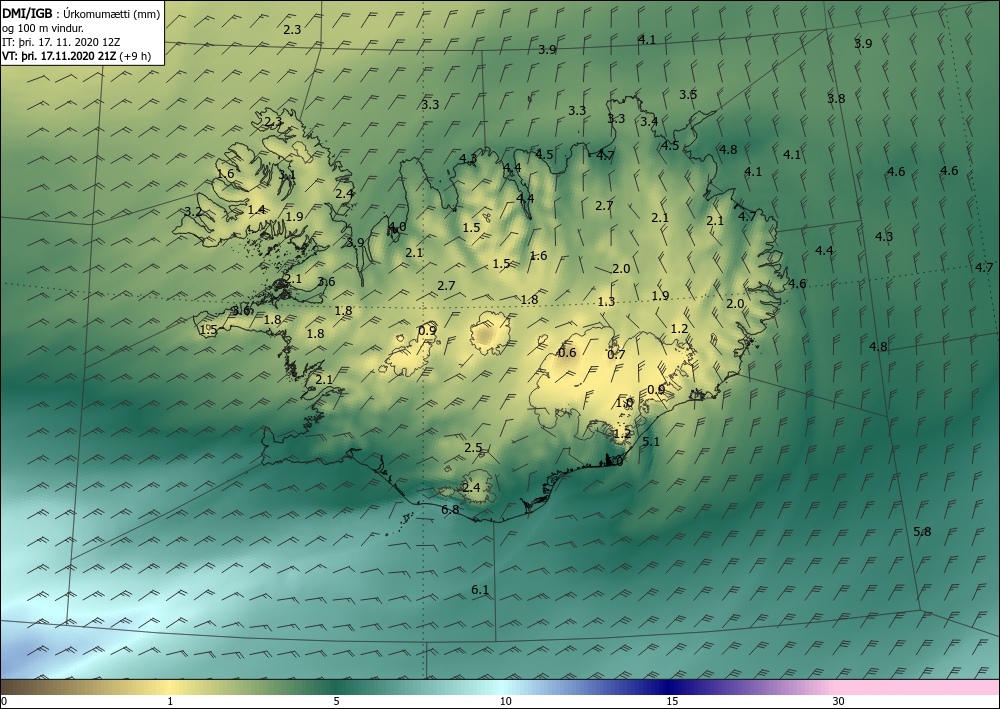Viewport: 1000px width, 709px height.
Task: Click the 1 label on the color scale
Action: (170, 701)
